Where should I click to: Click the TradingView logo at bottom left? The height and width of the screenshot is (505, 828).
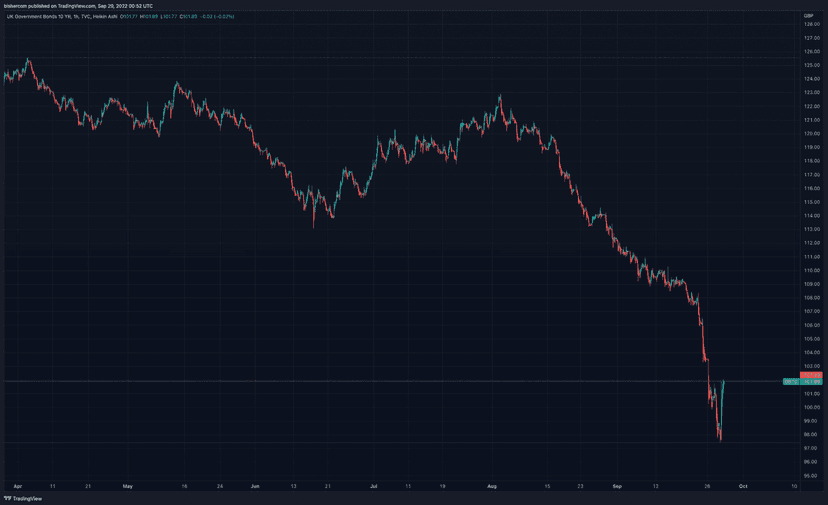point(23,498)
